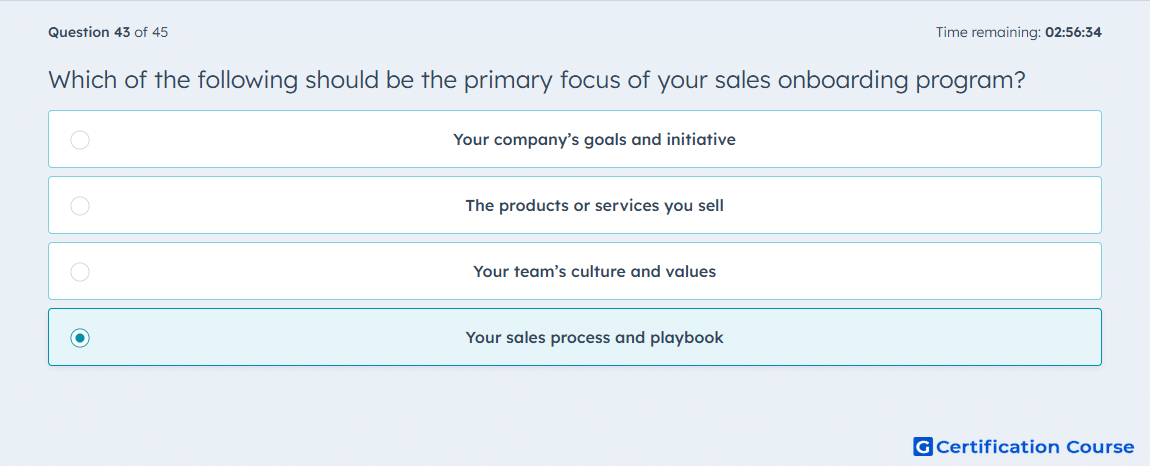Click the sales onboarding question heading
Screen dimensions: 1150x466
point(536,80)
